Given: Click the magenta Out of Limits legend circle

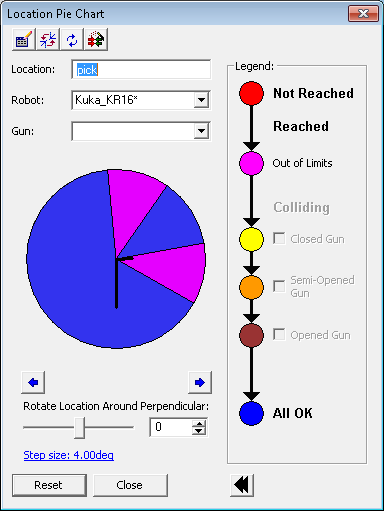Looking at the screenshot, I should [251, 163].
